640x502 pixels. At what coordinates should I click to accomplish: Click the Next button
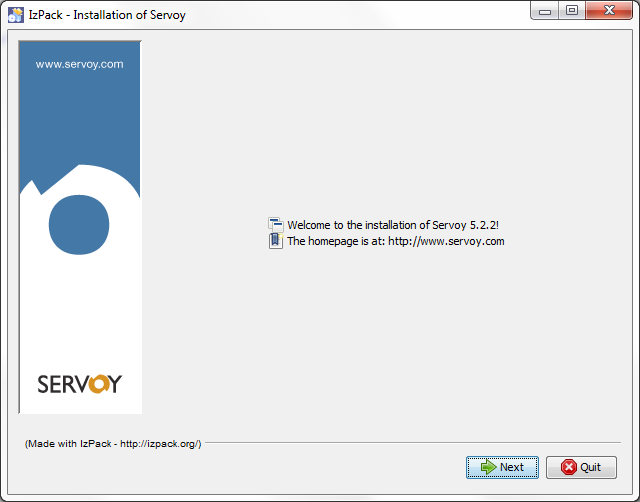[502, 467]
